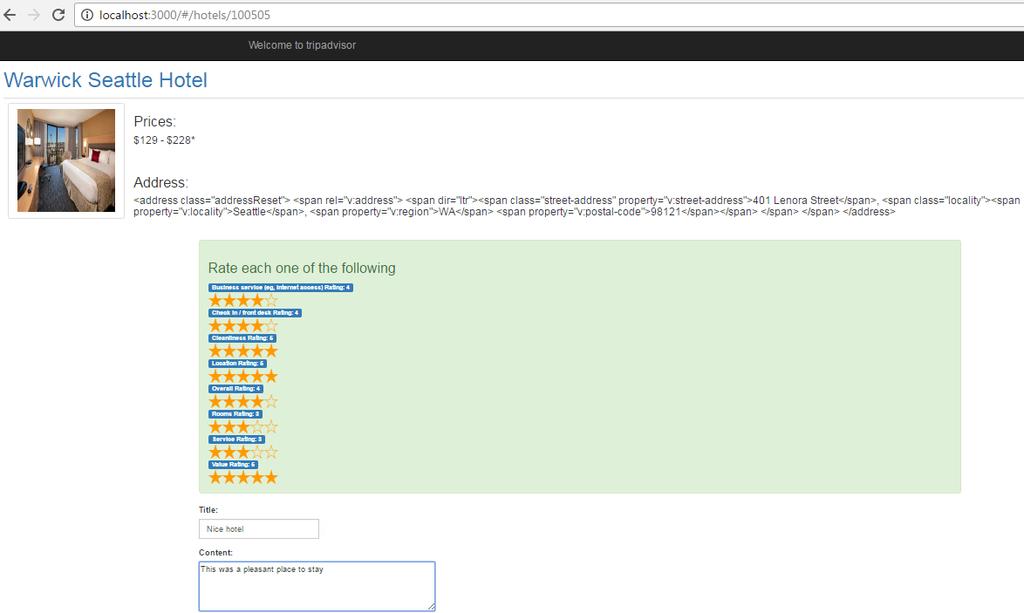The image size is (1024, 613).
Task: View site info icon beside localhost URL
Action: tap(87, 14)
